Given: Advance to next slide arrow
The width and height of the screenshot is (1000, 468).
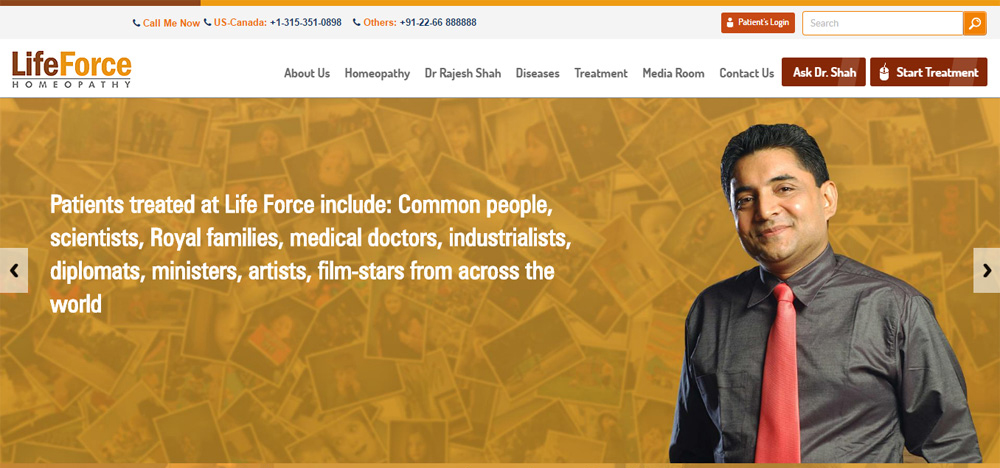Looking at the screenshot, I should point(987,270).
